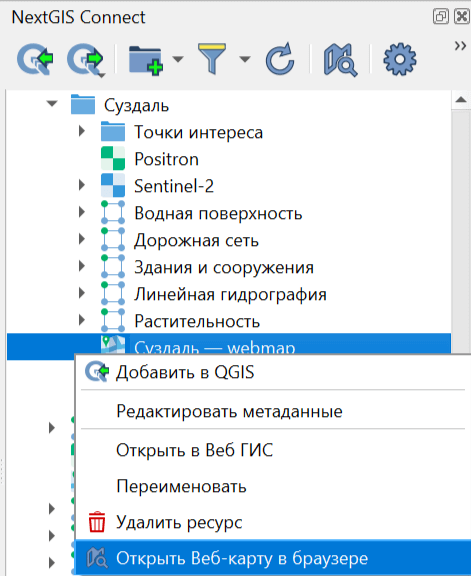Collapse the Суздаль folder

pos(52,104)
